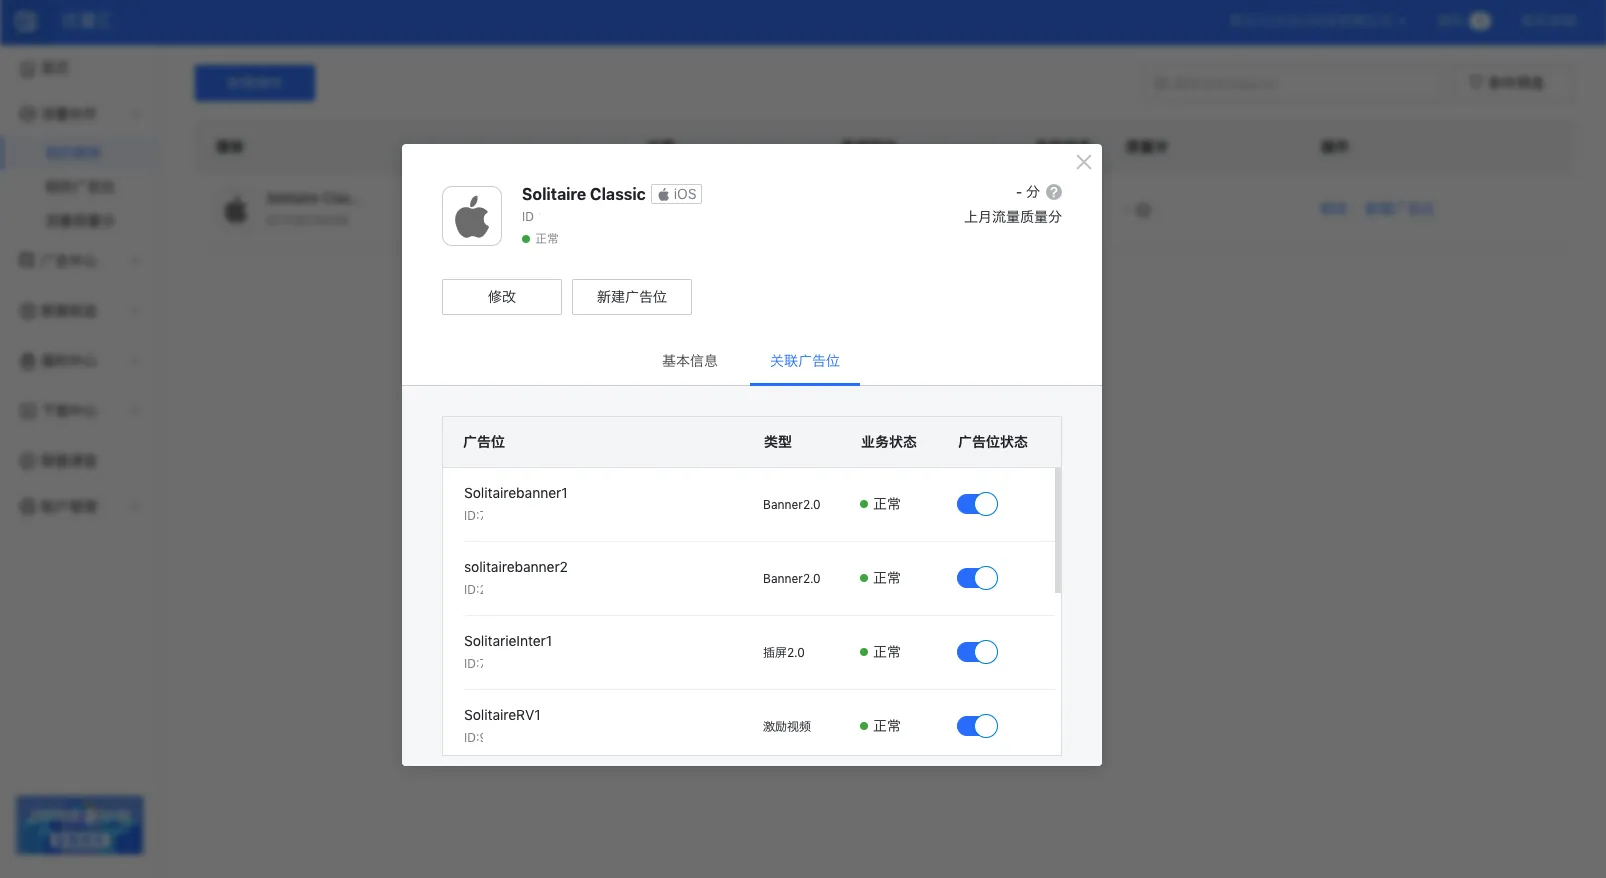1606x878 pixels.
Task: Turn off the solitairebanner2 ad slot switch
Action: pyautogui.click(x=977, y=578)
